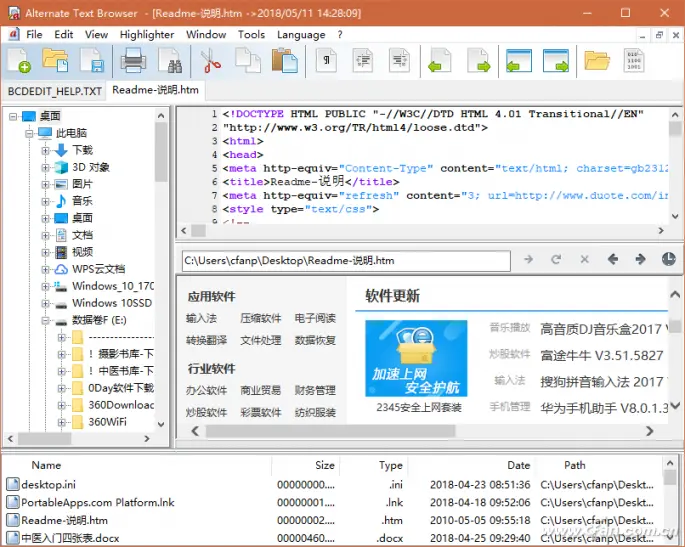Expand the 360WiFi folder node

point(62,422)
